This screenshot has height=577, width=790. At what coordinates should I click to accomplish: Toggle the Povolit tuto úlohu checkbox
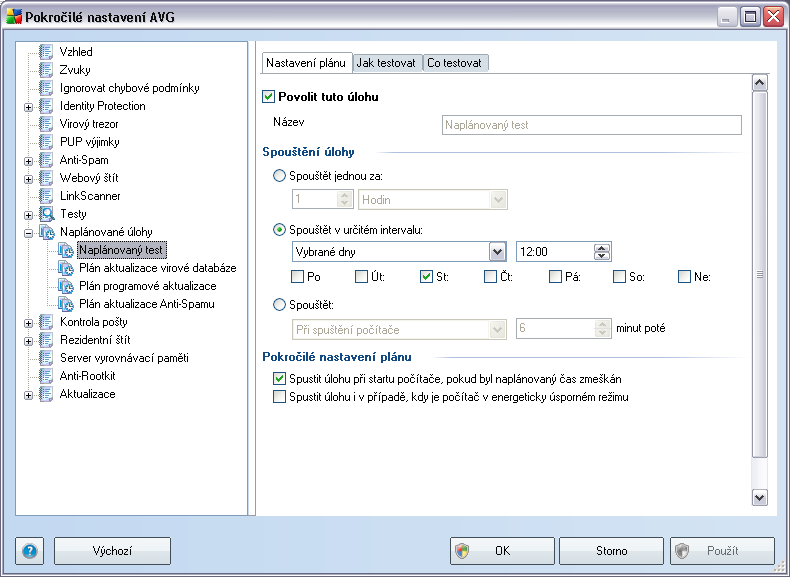(x=269, y=97)
